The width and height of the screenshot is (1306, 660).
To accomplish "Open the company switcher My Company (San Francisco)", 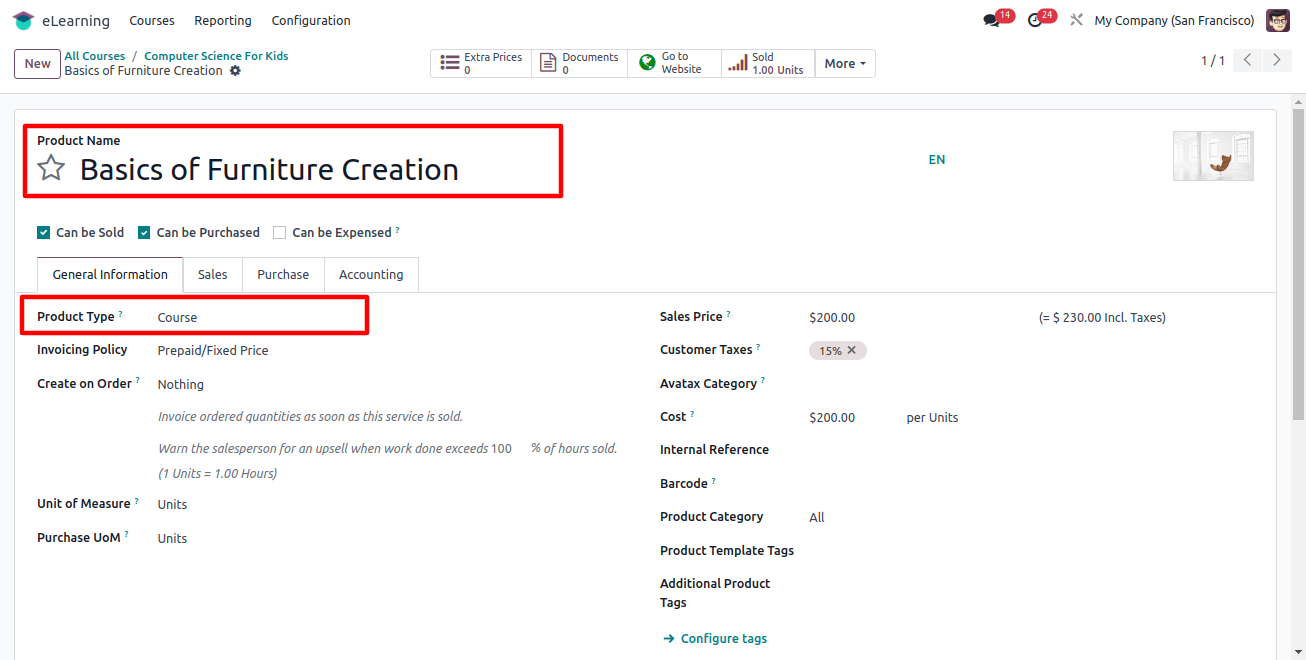I will (1174, 20).
